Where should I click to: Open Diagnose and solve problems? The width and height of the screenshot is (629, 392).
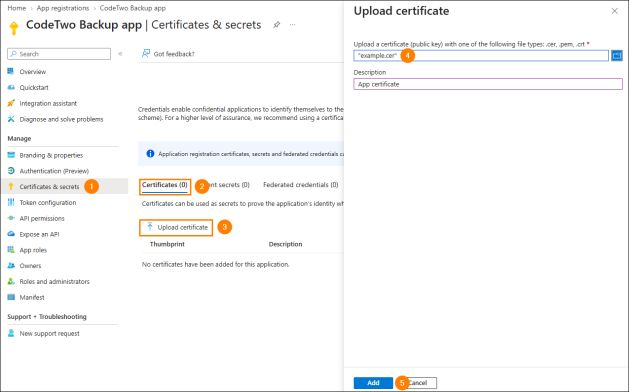(61, 119)
